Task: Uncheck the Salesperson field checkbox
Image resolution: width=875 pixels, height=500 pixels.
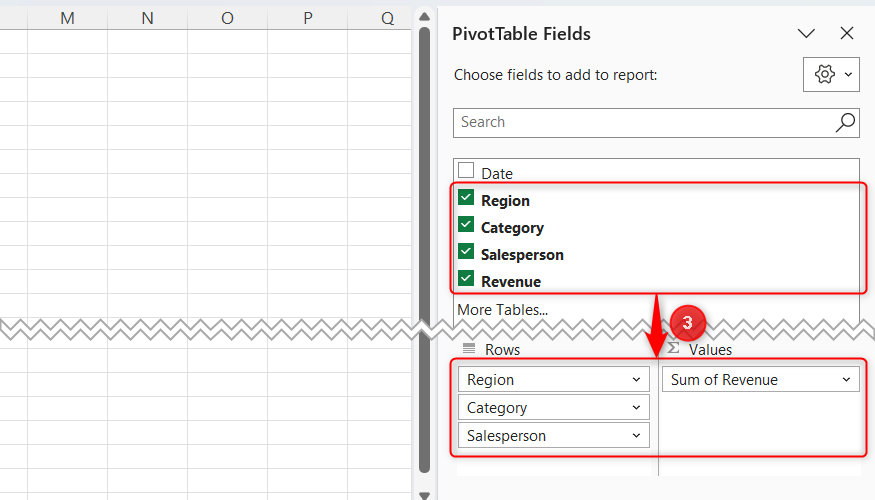Action: point(466,251)
